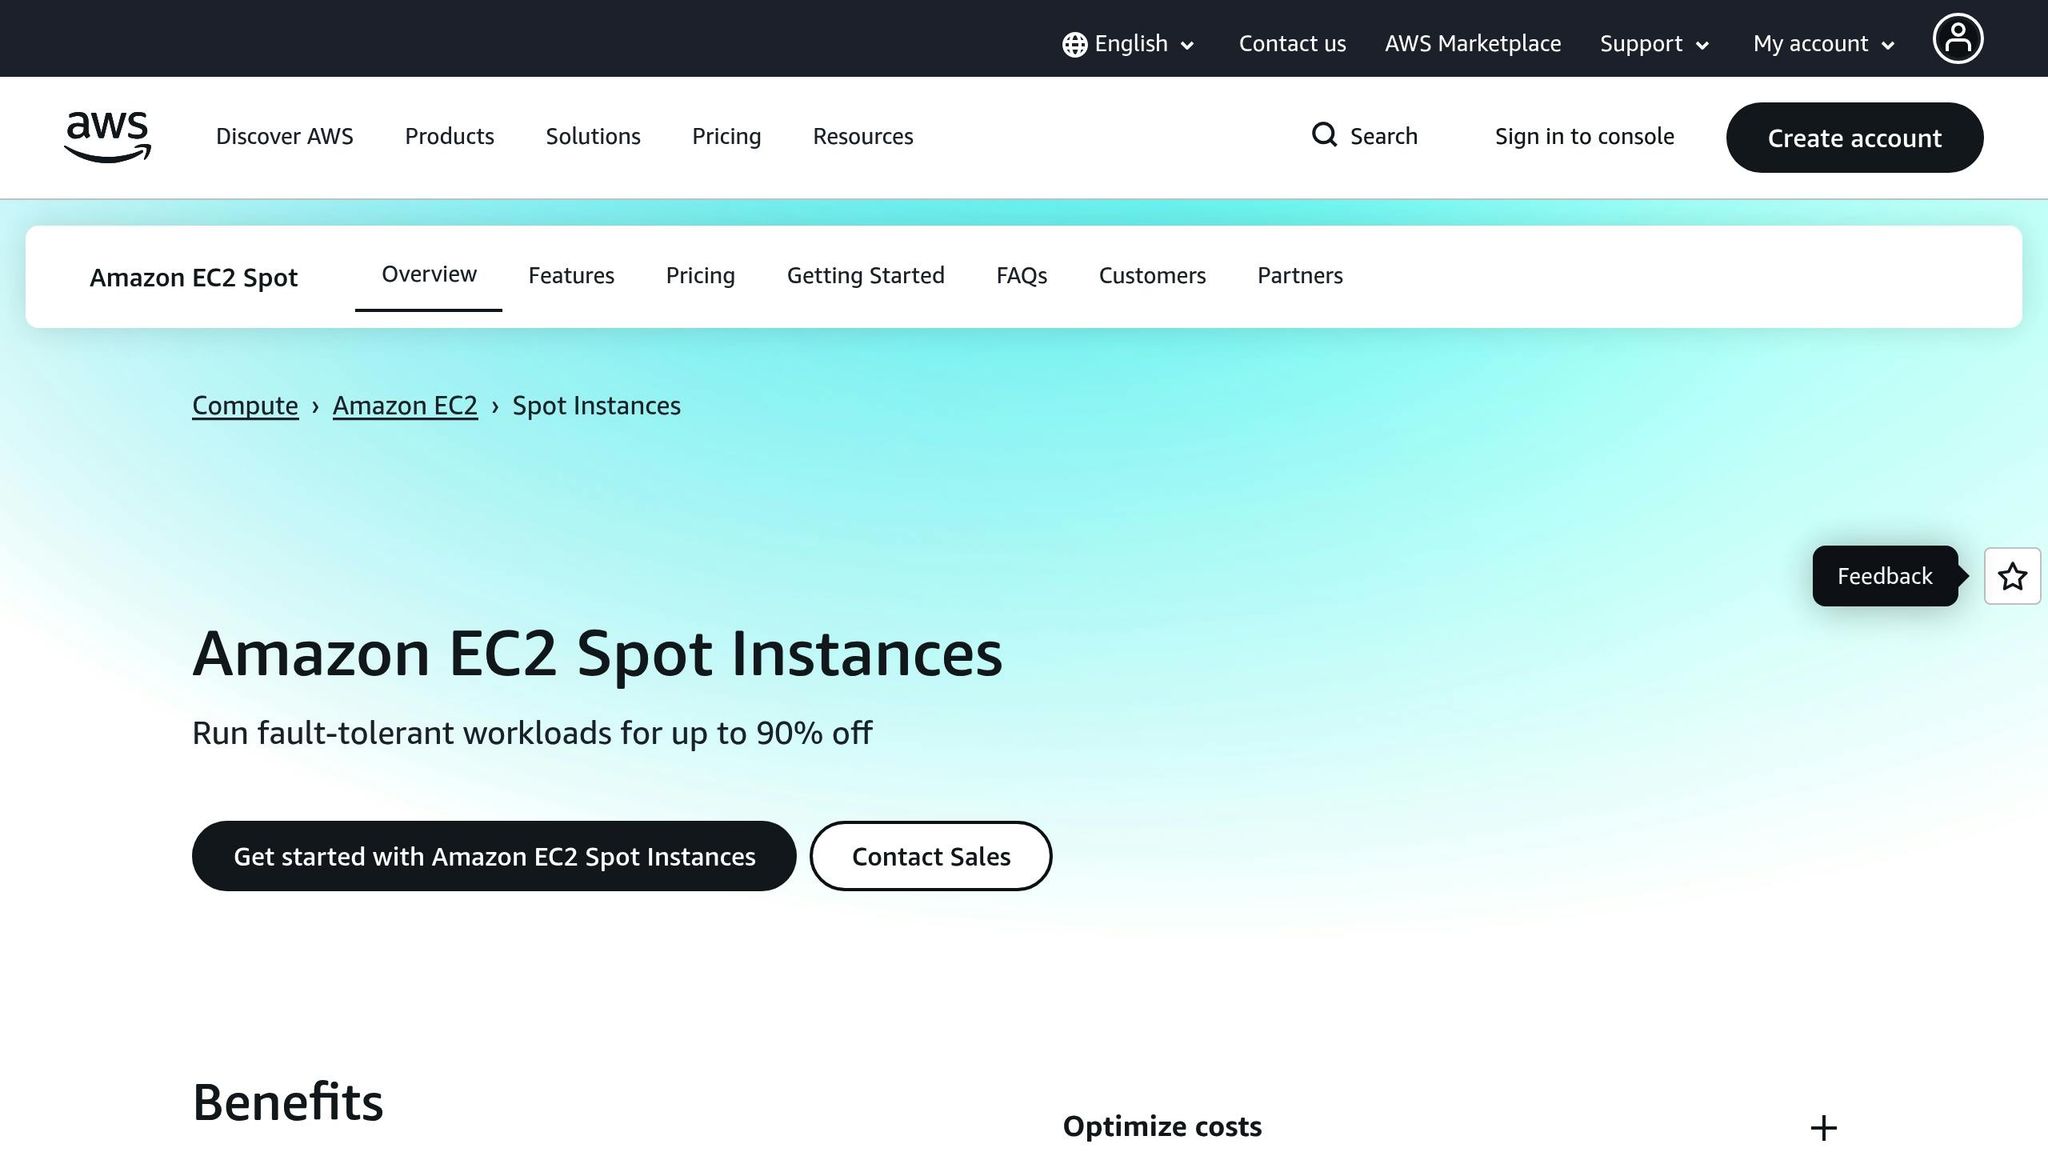Open the Products menu
Screen dimensions: 2048x1152
coord(450,136)
